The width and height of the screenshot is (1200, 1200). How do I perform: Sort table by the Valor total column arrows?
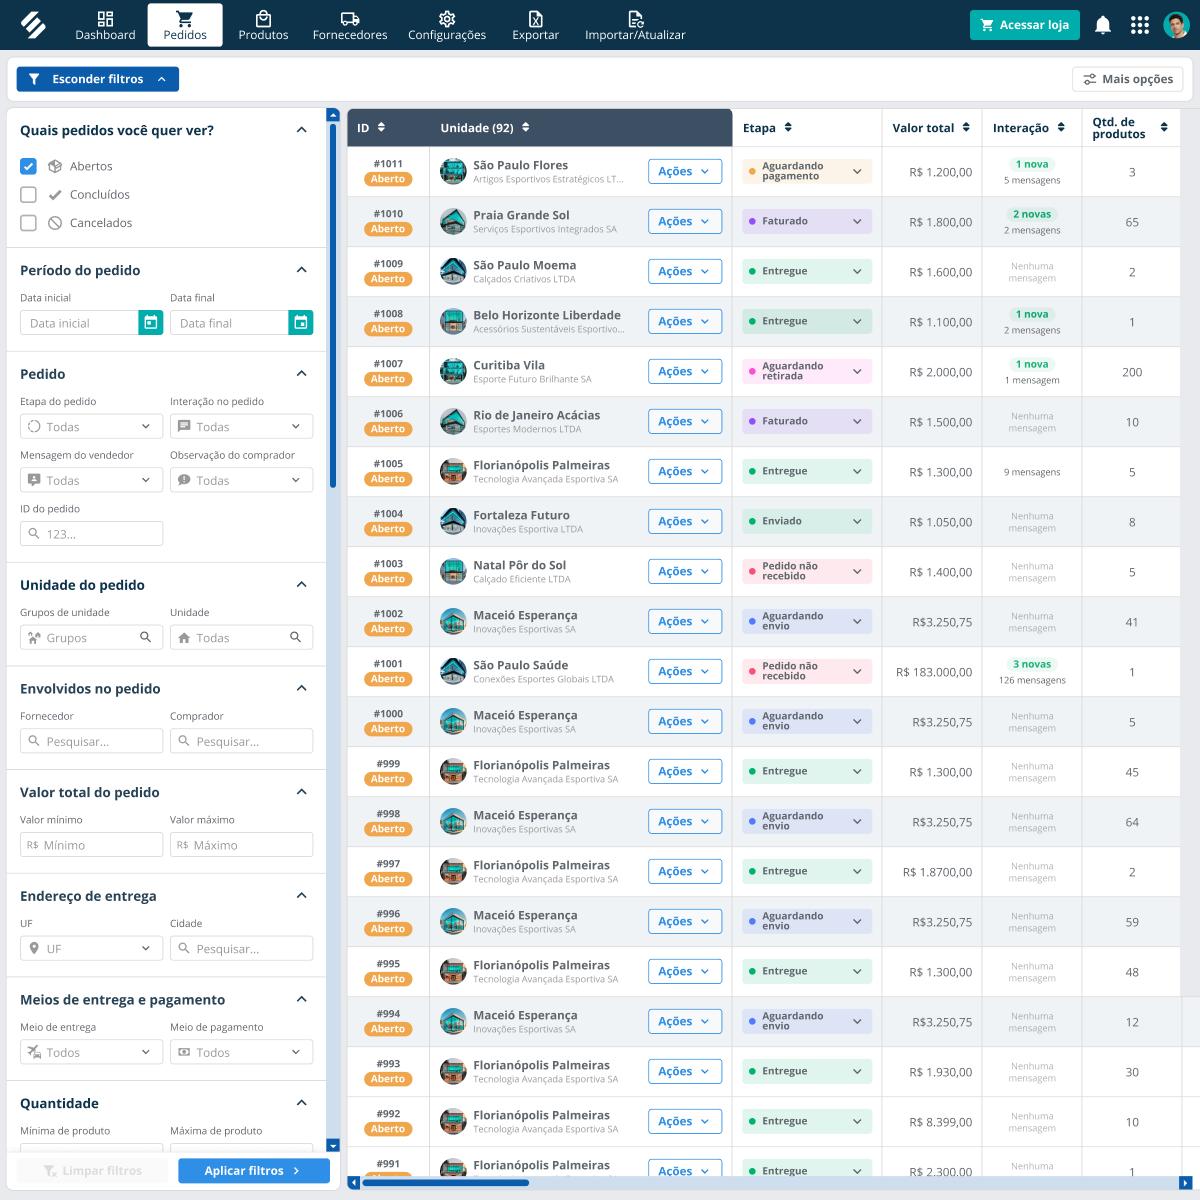(965, 128)
